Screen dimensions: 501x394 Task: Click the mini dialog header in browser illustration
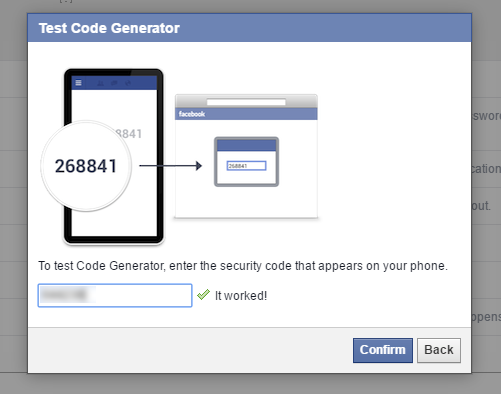click(x=246, y=145)
